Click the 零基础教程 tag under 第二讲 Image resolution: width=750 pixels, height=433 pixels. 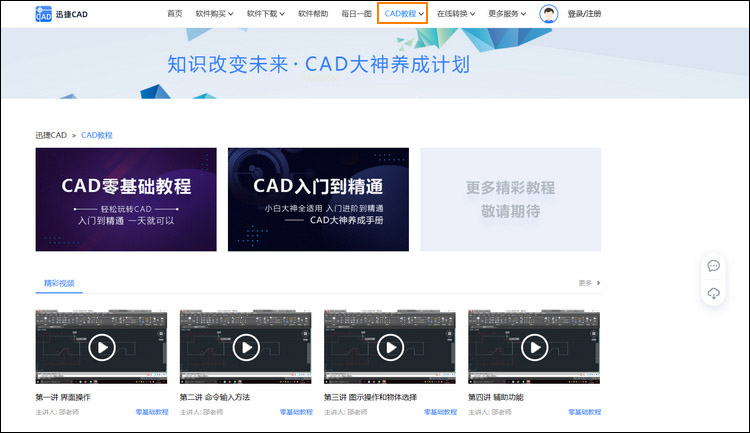pyautogui.click(x=296, y=412)
